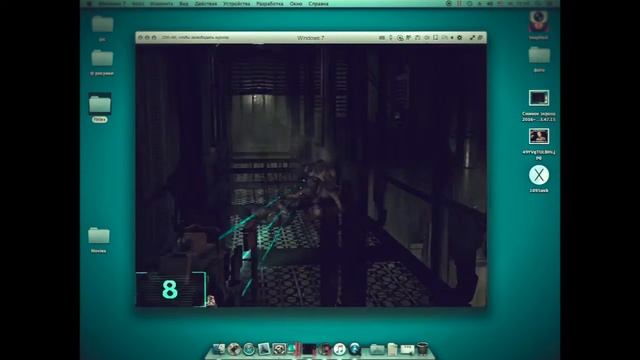640x360 pixels.
Task: Open the Apple menu
Action: (x=89, y=4)
